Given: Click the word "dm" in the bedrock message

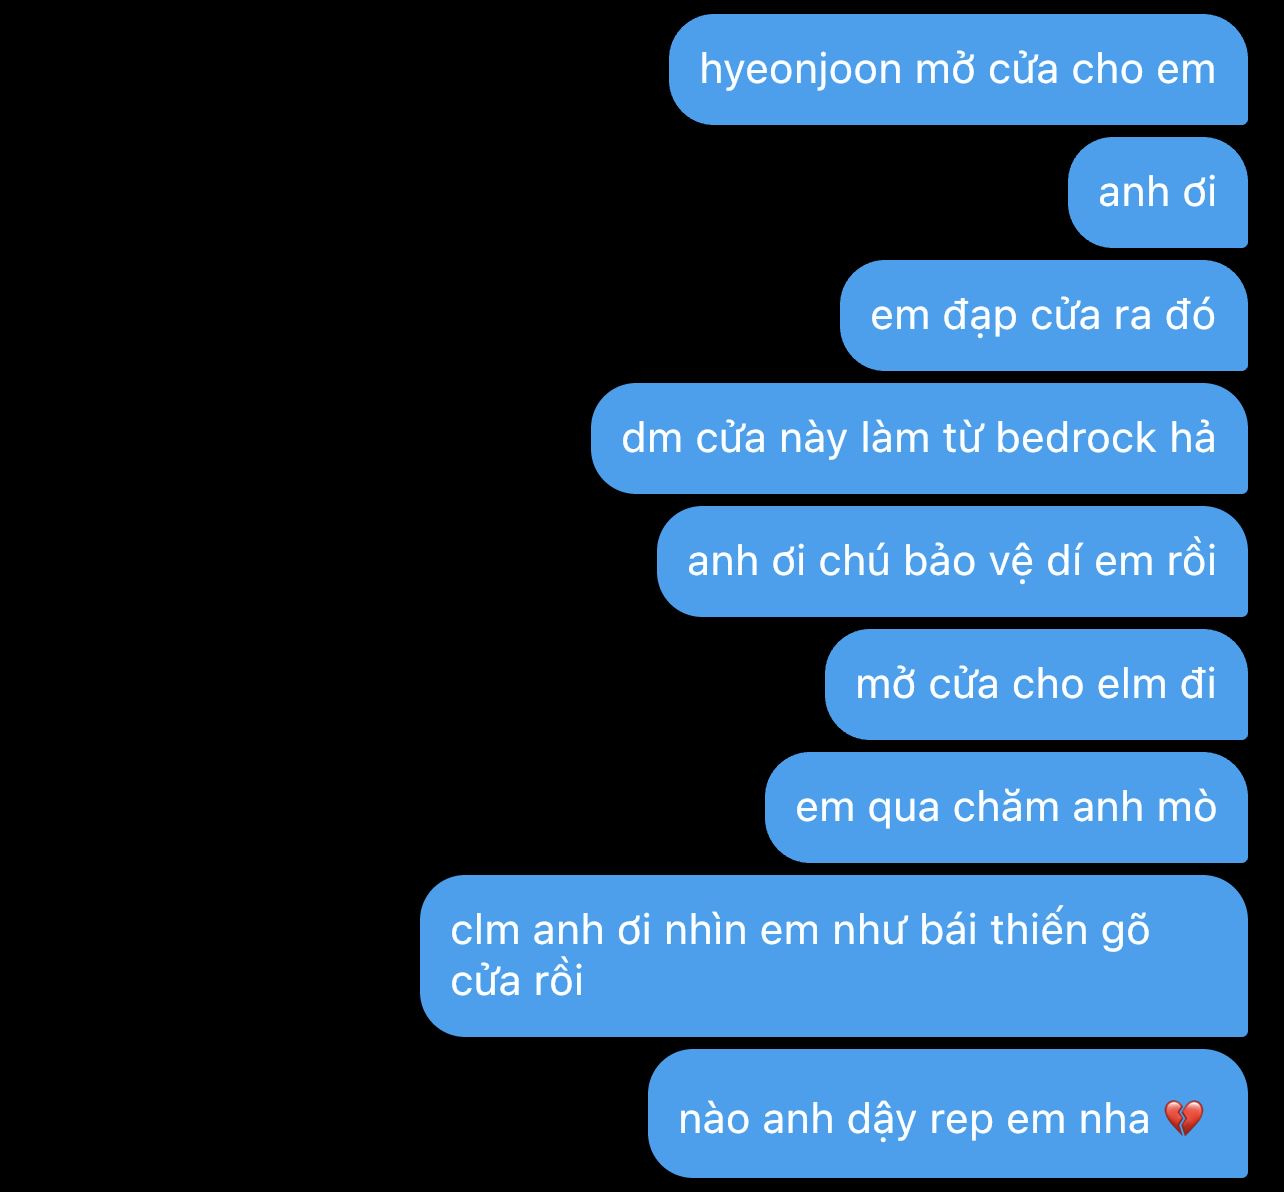Looking at the screenshot, I should click(651, 438).
